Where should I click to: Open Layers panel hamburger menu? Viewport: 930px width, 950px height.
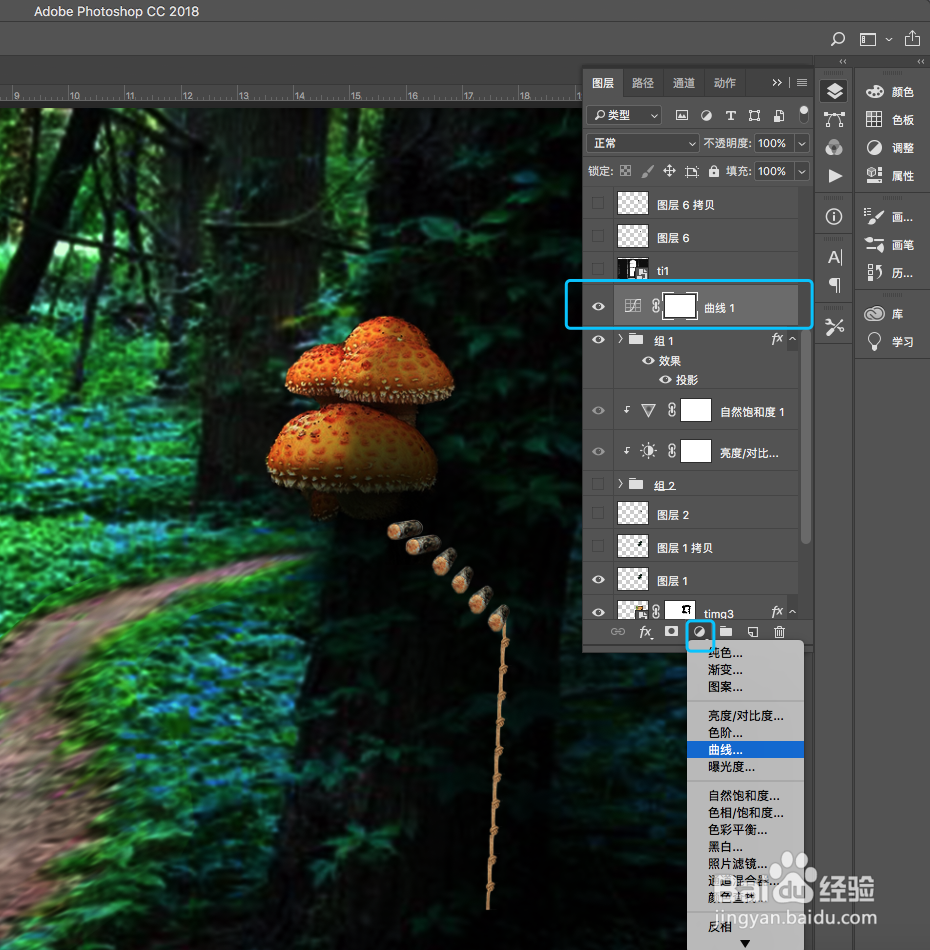coord(802,82)
